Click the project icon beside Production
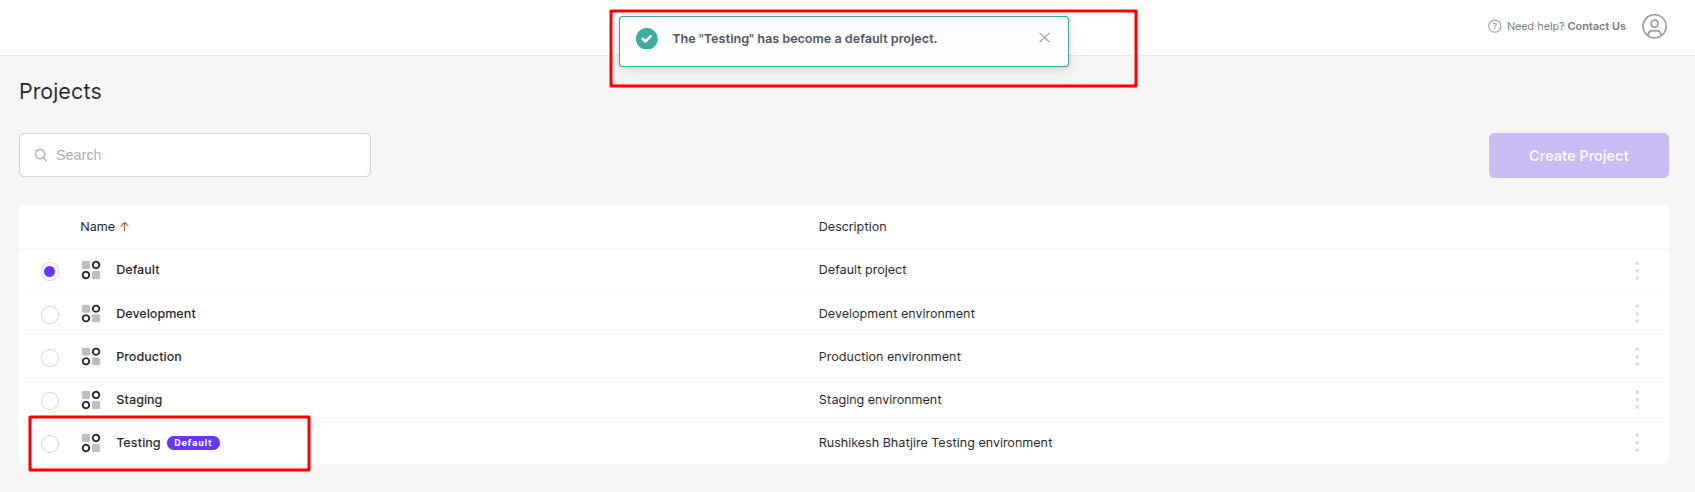Image resolution: width=1695 pixels, height=492 pixels. [x=91, y=357]
